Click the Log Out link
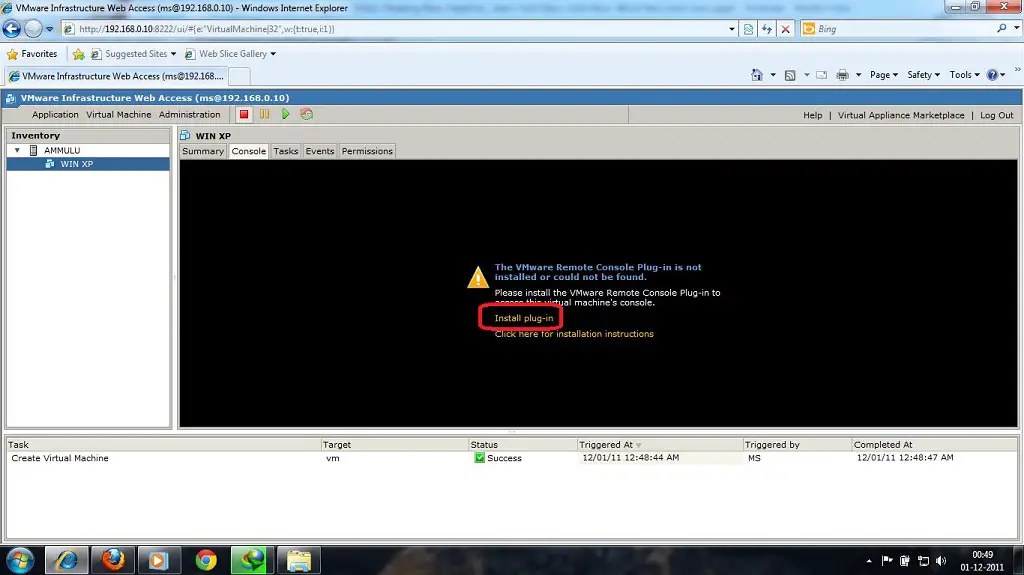This screenshot has height=575, width=1024. click(x=997, y=115)
